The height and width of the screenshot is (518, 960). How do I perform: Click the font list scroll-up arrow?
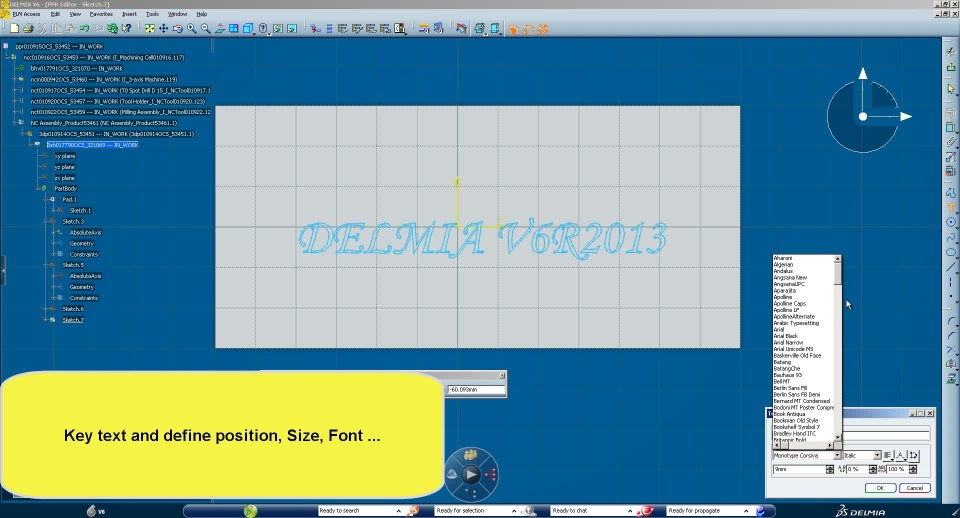[x=838, y=259]
